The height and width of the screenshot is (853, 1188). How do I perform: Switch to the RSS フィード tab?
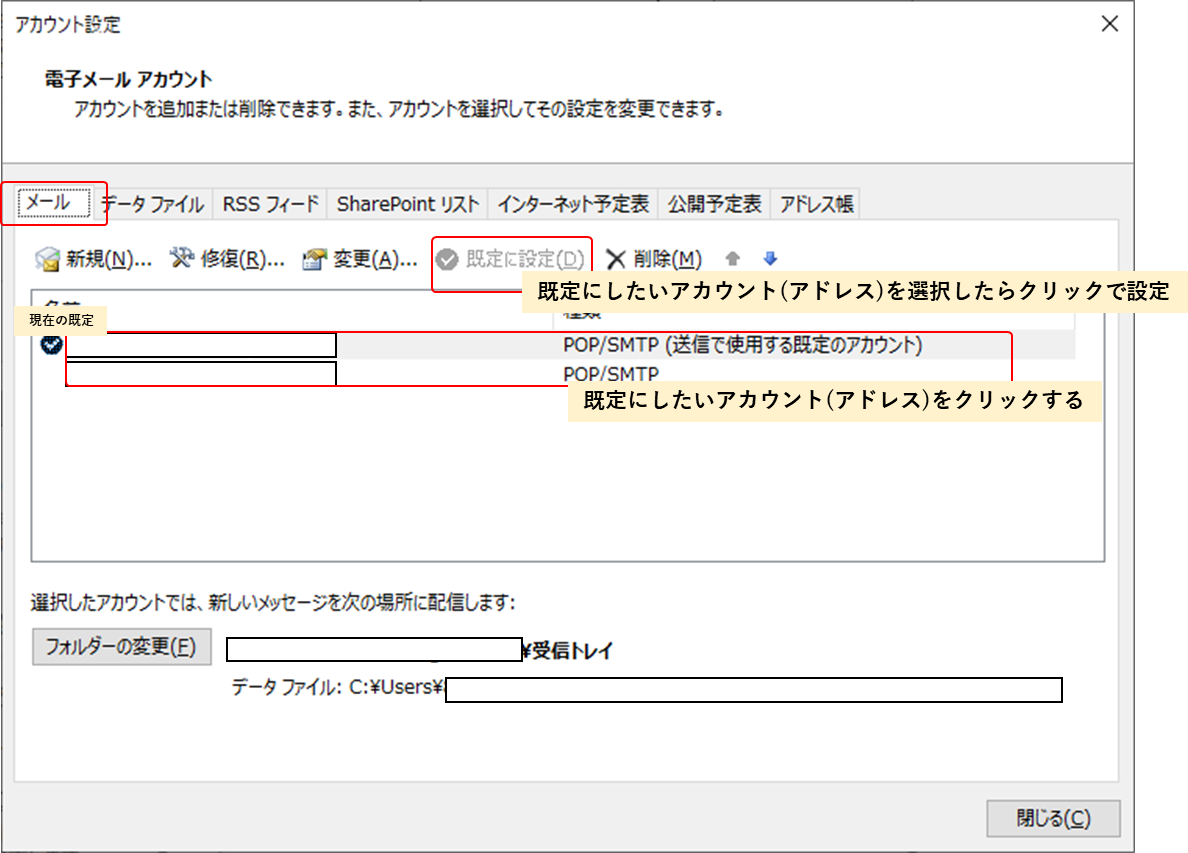click(270, 204)
